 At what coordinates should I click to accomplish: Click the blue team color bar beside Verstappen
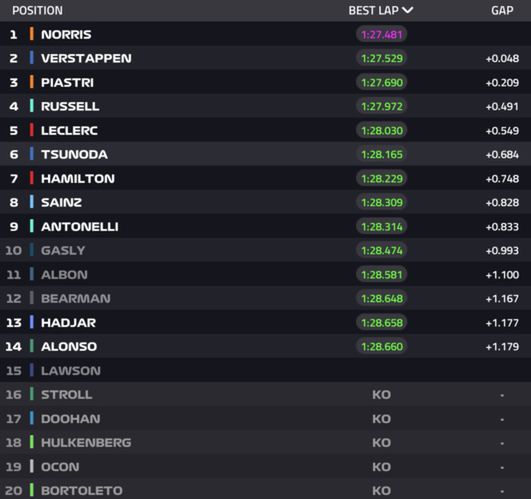tap(31, 58)
